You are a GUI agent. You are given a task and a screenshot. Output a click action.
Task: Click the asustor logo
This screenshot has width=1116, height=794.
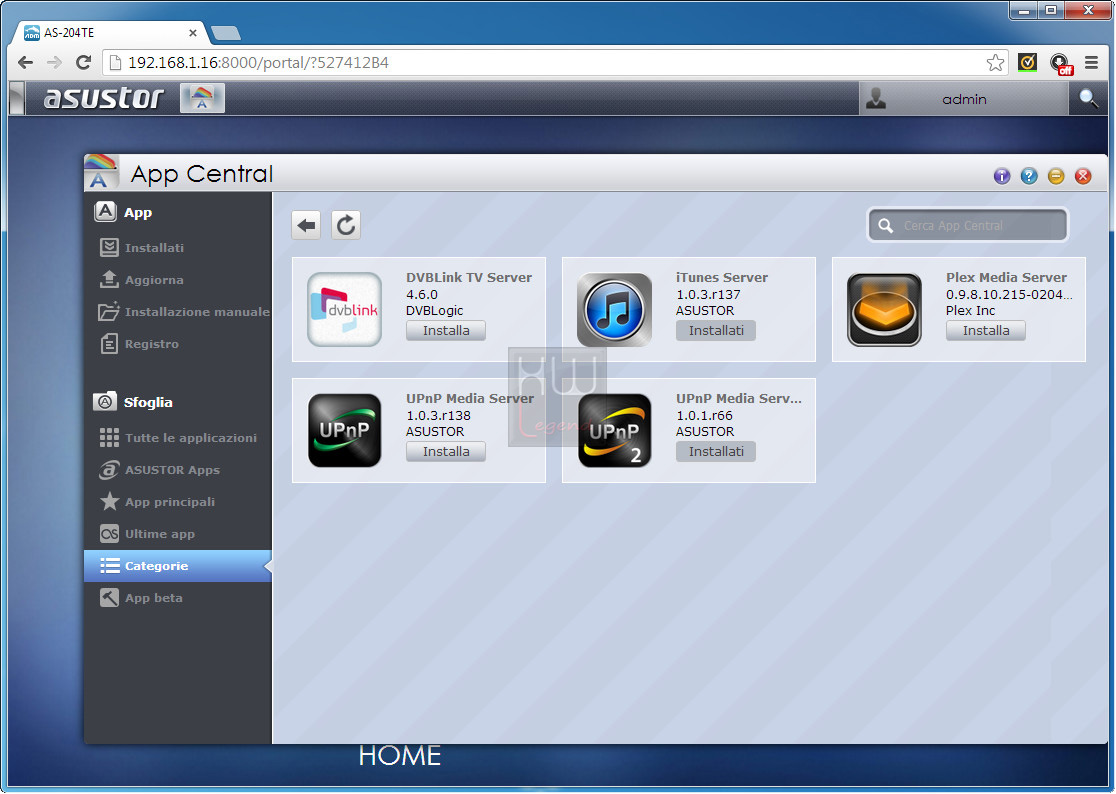click(x=104, y=97)
